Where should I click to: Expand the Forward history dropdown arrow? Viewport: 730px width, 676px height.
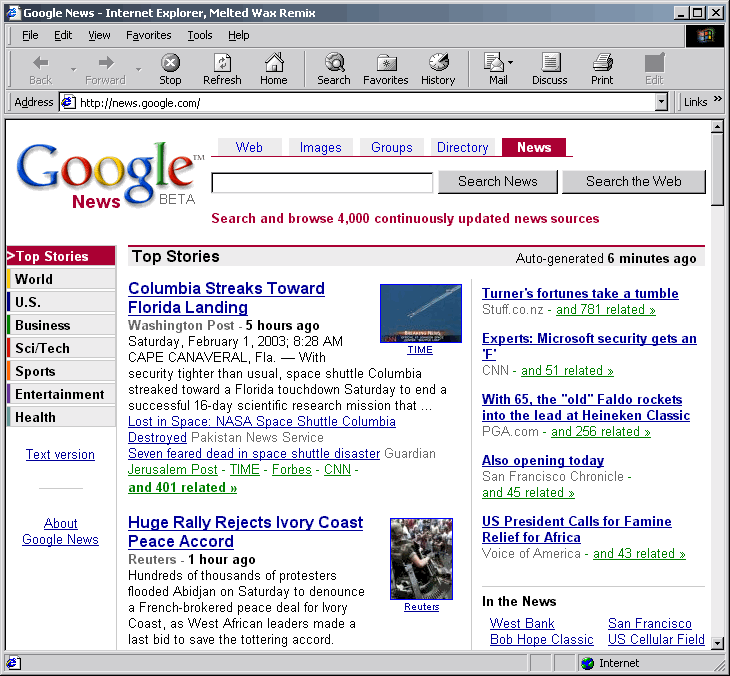139,69
